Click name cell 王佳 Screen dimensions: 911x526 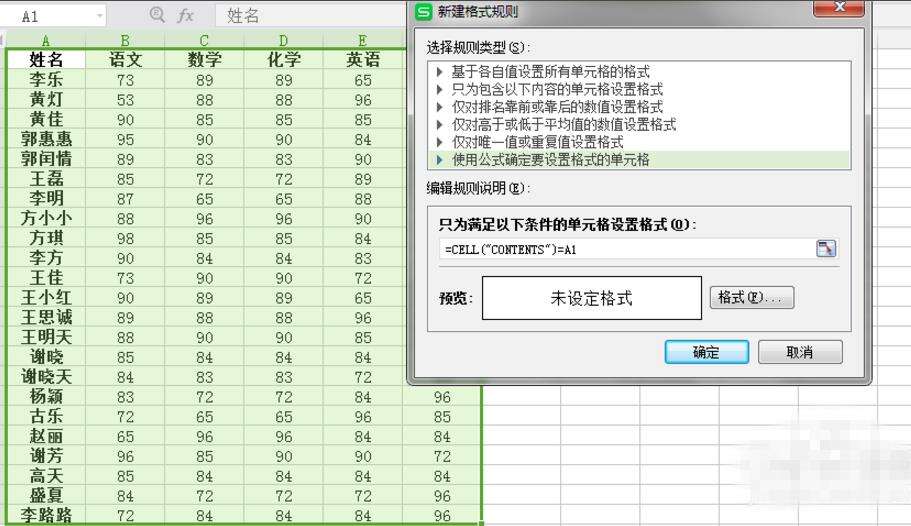click(46, 277)
